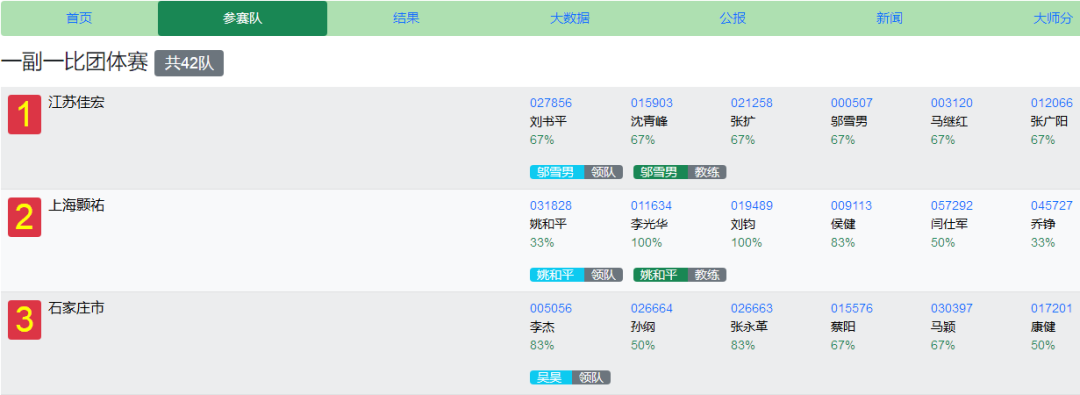Switch to the 大数据 tab
Image resolution: width=1080 pixels, height=395 pixels.
click(x=570, y=19)
